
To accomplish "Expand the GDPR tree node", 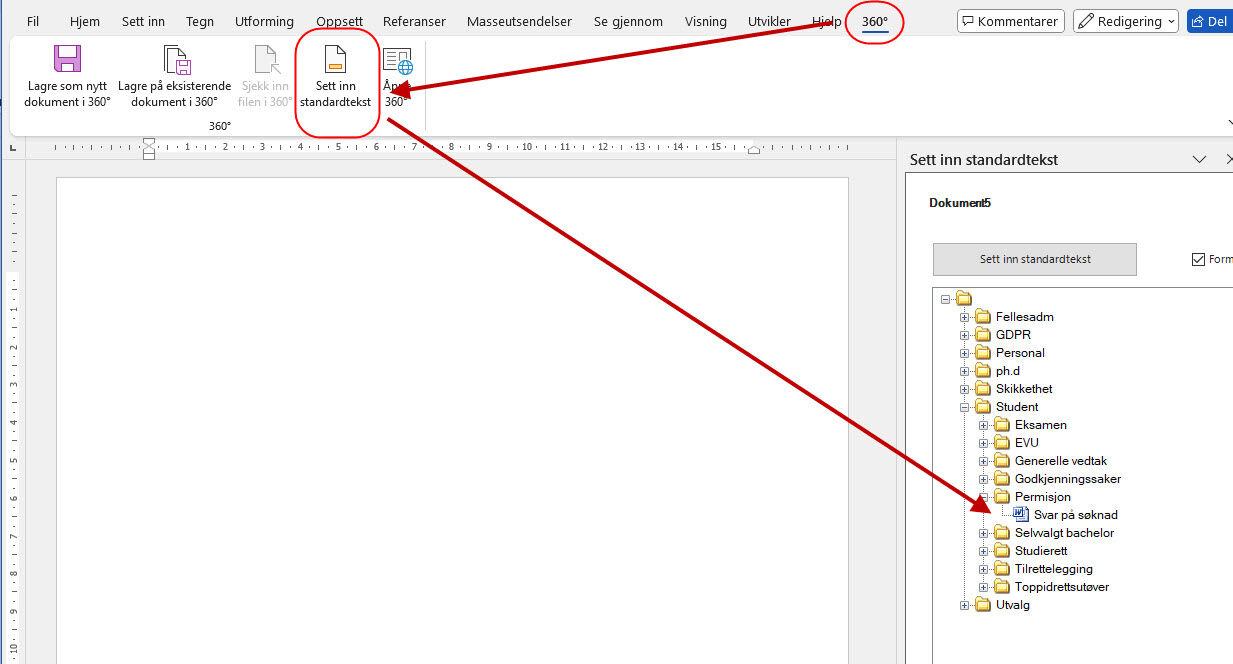I will point(965,335).
